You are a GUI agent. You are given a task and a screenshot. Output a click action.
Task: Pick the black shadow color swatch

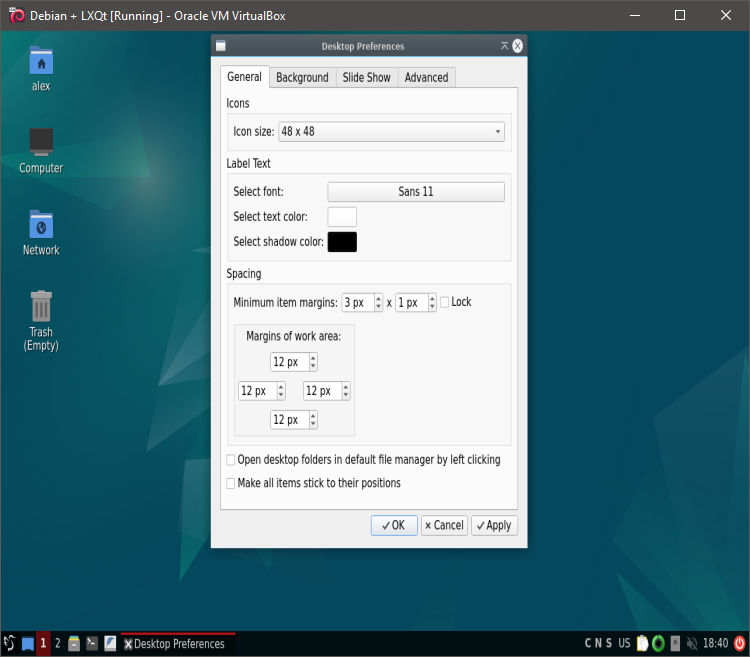click(x=342, y=242)
